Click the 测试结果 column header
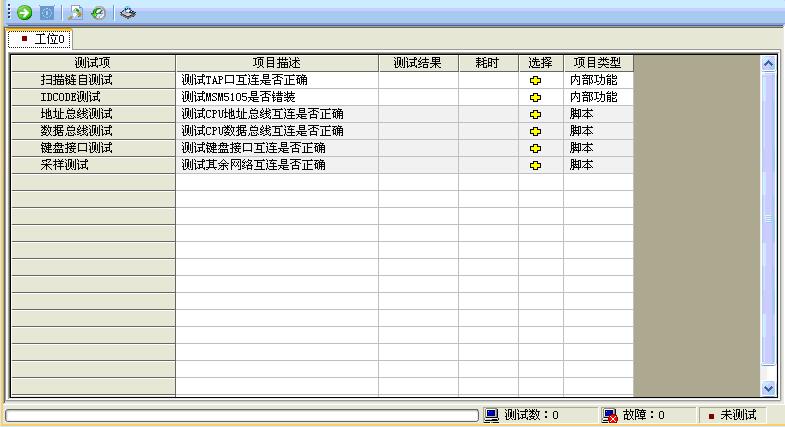This screenshot has height=427, width=785. tap(418, 63)
